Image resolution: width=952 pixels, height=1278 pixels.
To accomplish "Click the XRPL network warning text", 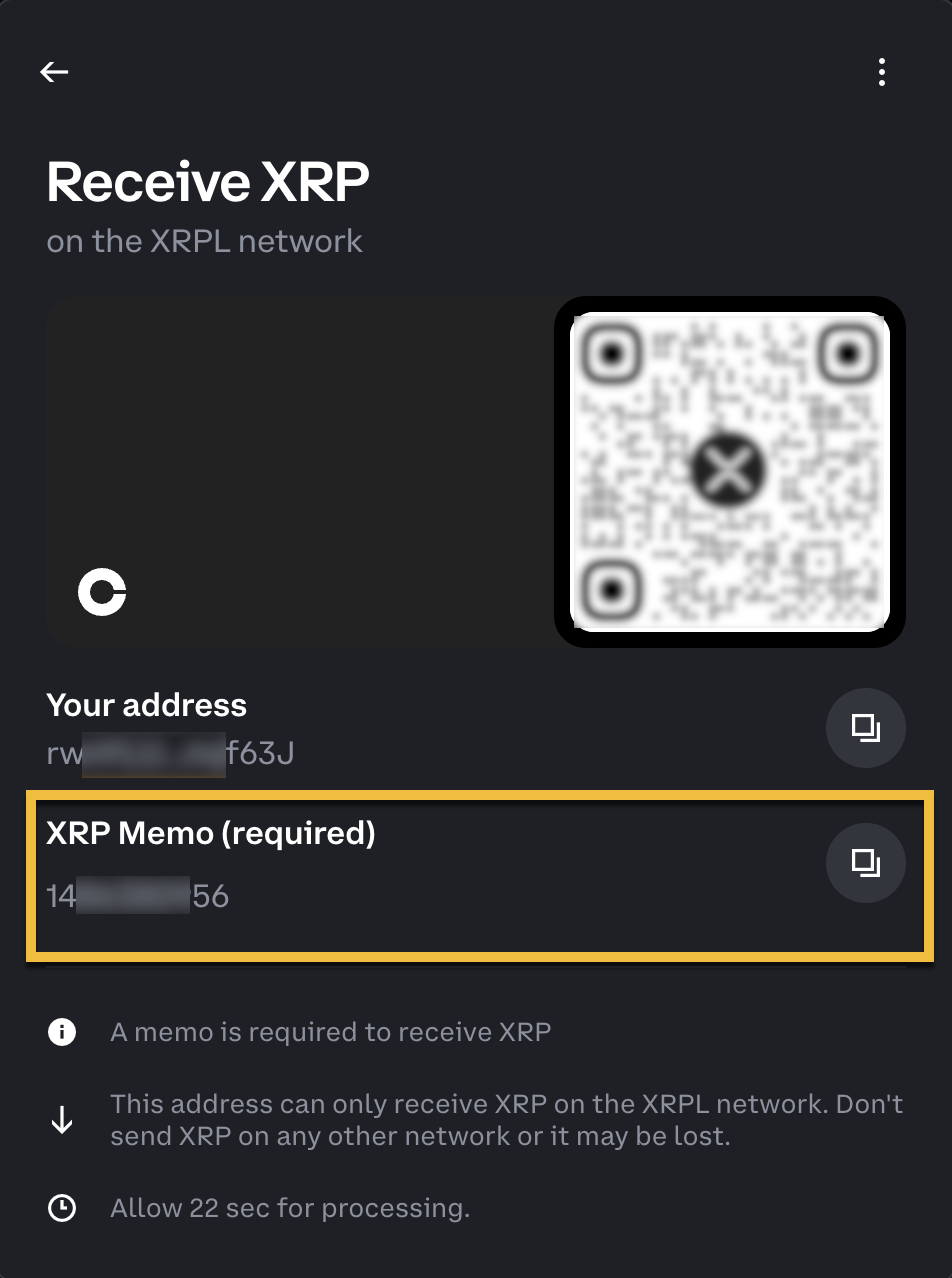I will point(507,1120).
